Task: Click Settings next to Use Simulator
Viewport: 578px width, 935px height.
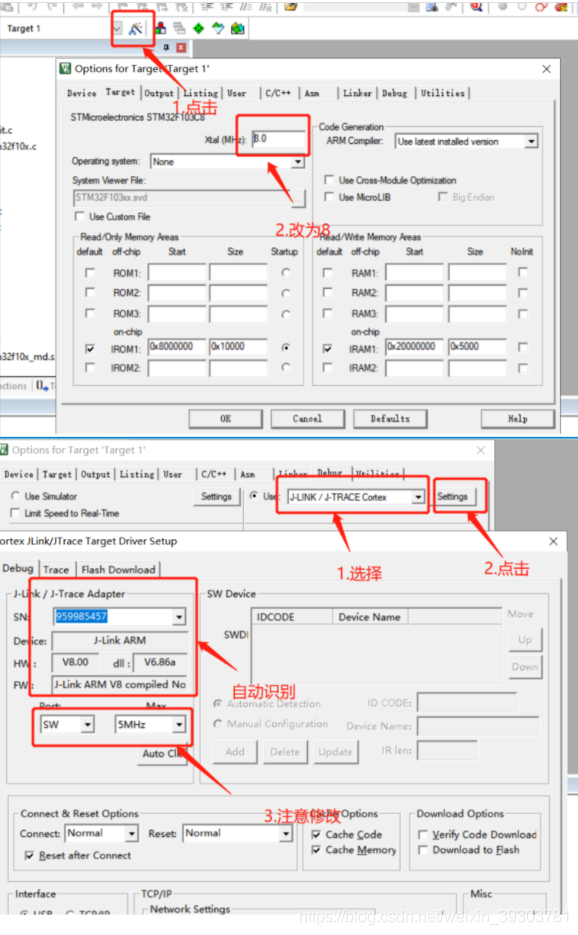Action: pos(216,497)
